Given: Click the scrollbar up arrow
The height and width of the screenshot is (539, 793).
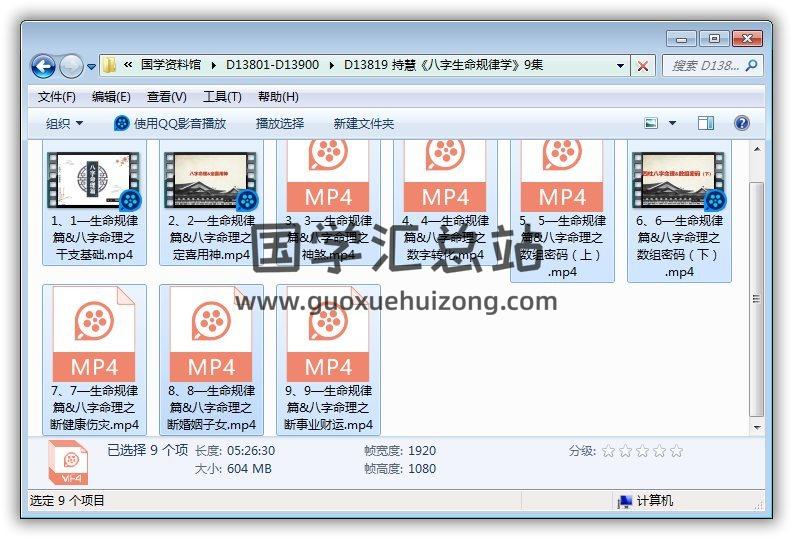Looking at the screenshot, I should [x=757, y=149].
